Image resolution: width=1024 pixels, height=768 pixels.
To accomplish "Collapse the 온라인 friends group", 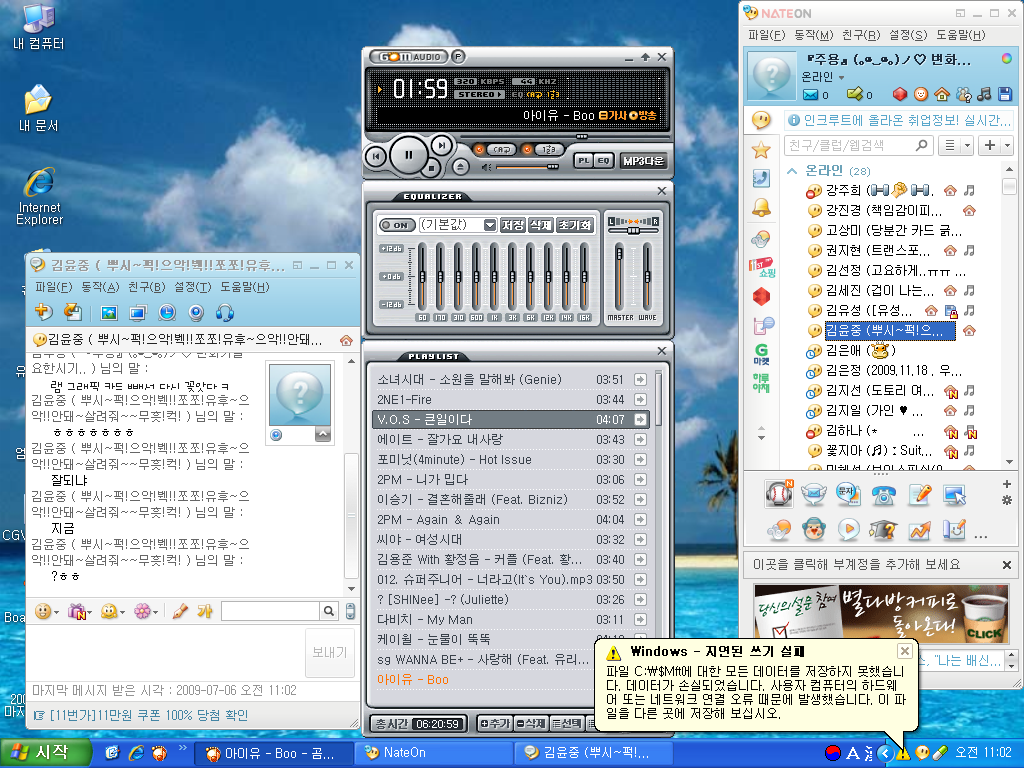I will tap(792, 170).
